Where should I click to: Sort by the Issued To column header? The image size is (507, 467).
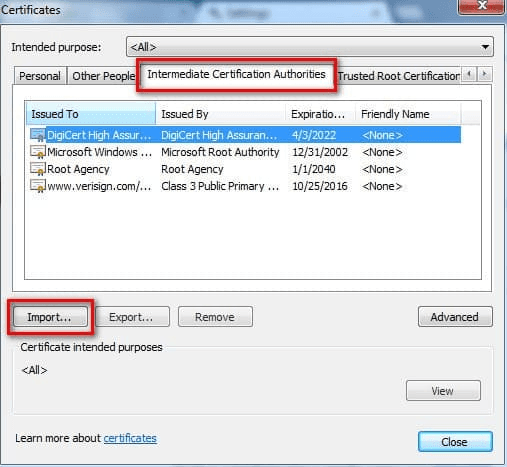tap(91, 114)
